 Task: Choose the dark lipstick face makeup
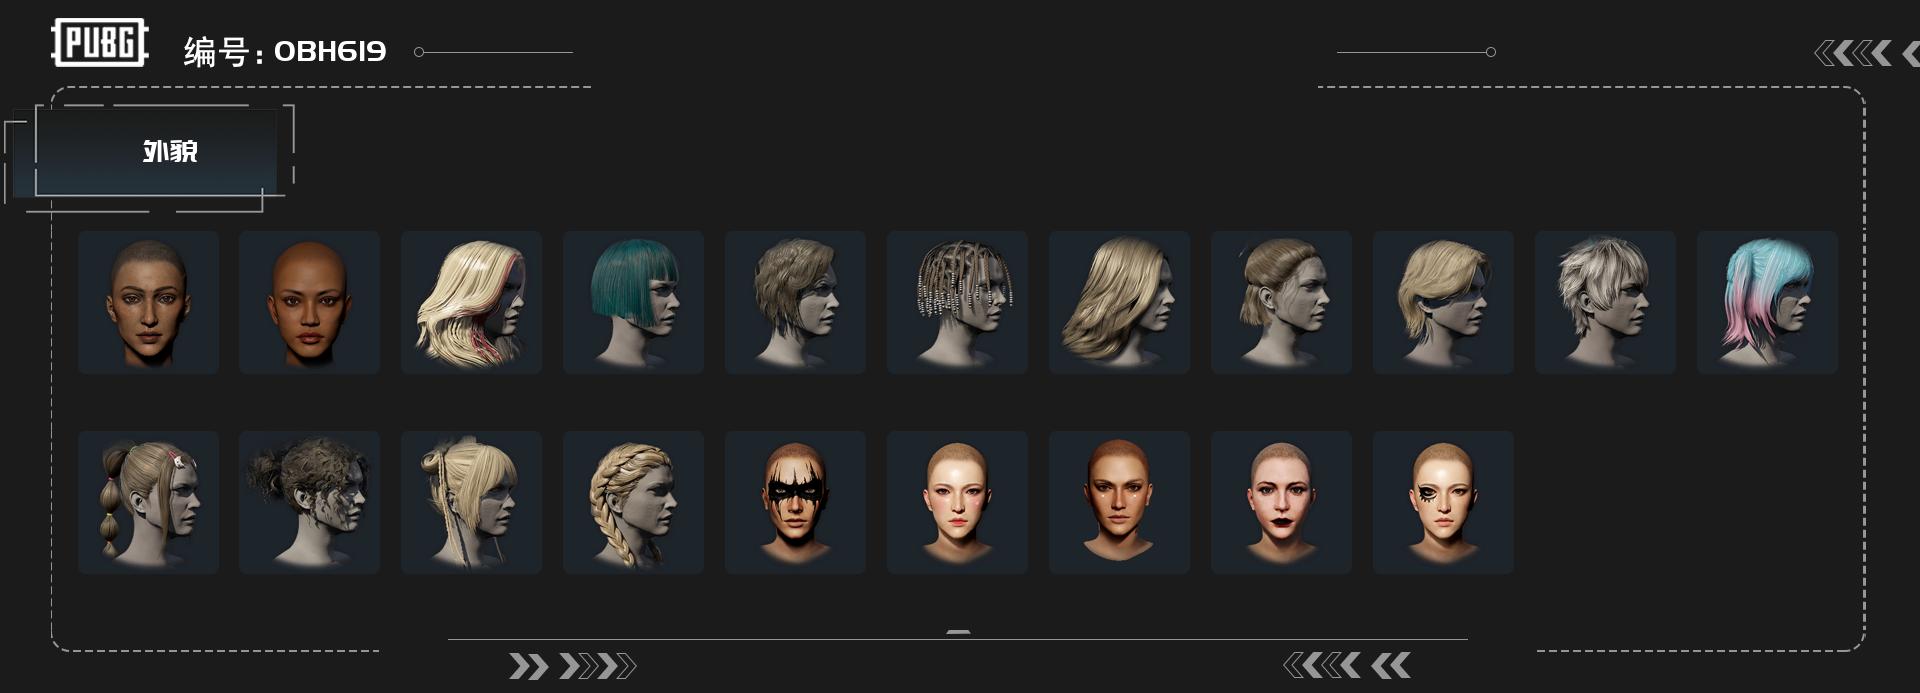(1281, 502)
